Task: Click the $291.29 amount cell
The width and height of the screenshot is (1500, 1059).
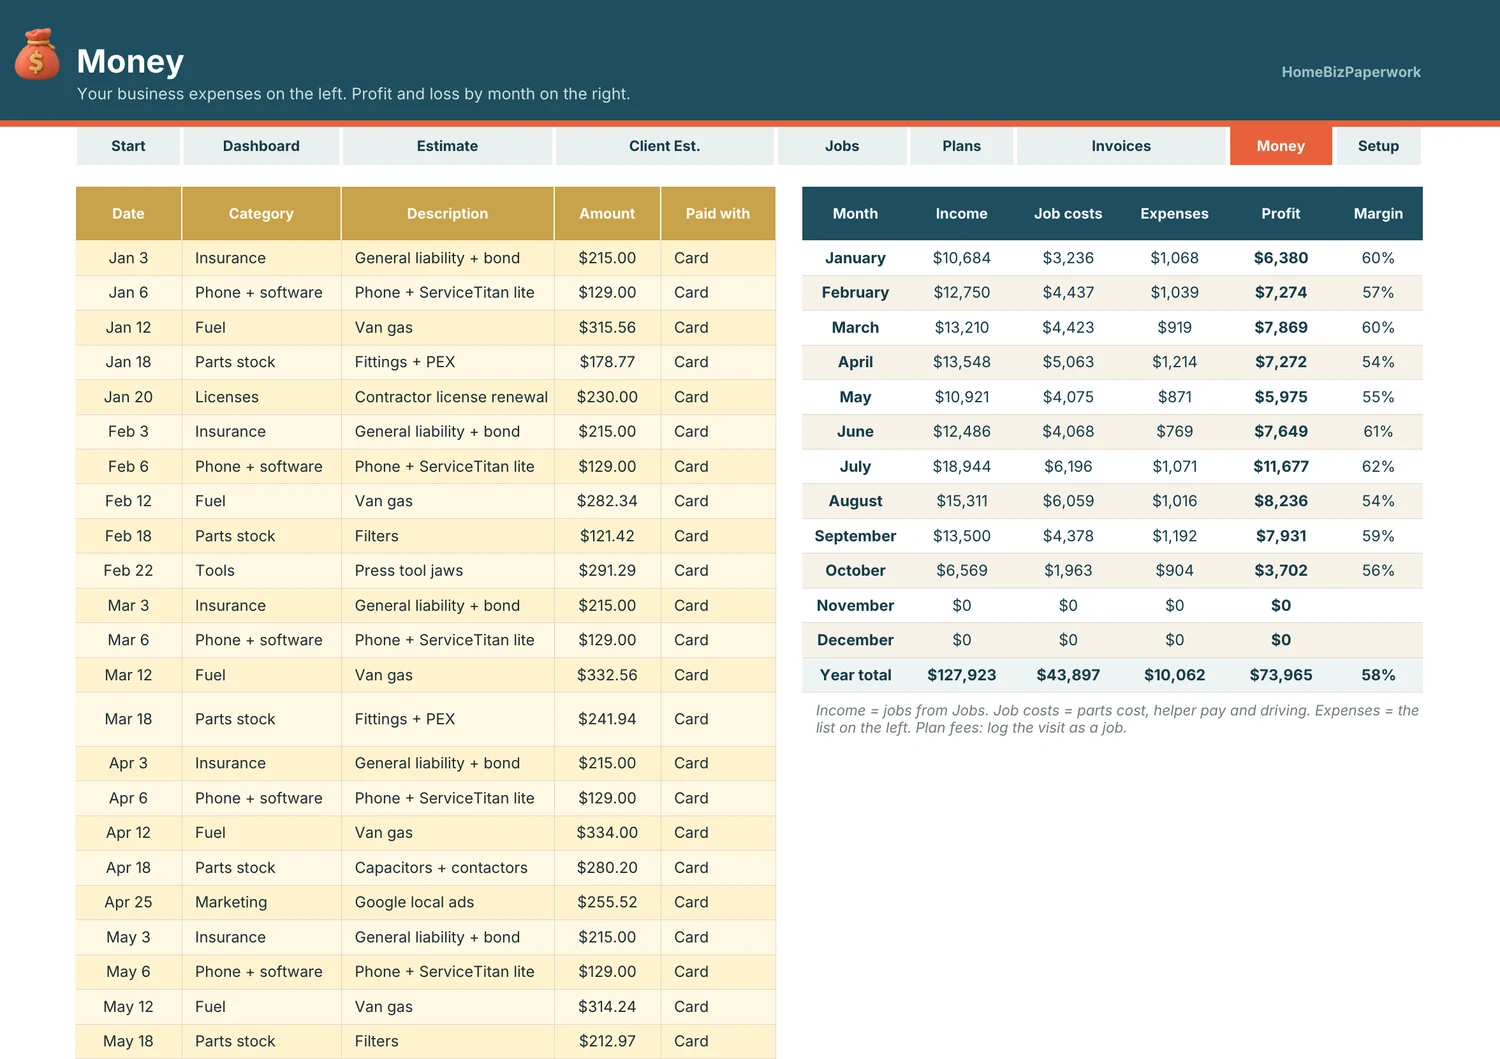Action: click(x=607, y=571)
